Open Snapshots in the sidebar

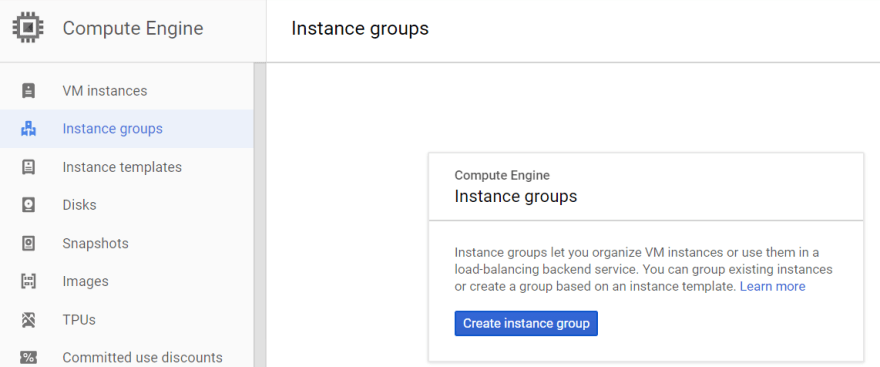[x=126, y=244]
